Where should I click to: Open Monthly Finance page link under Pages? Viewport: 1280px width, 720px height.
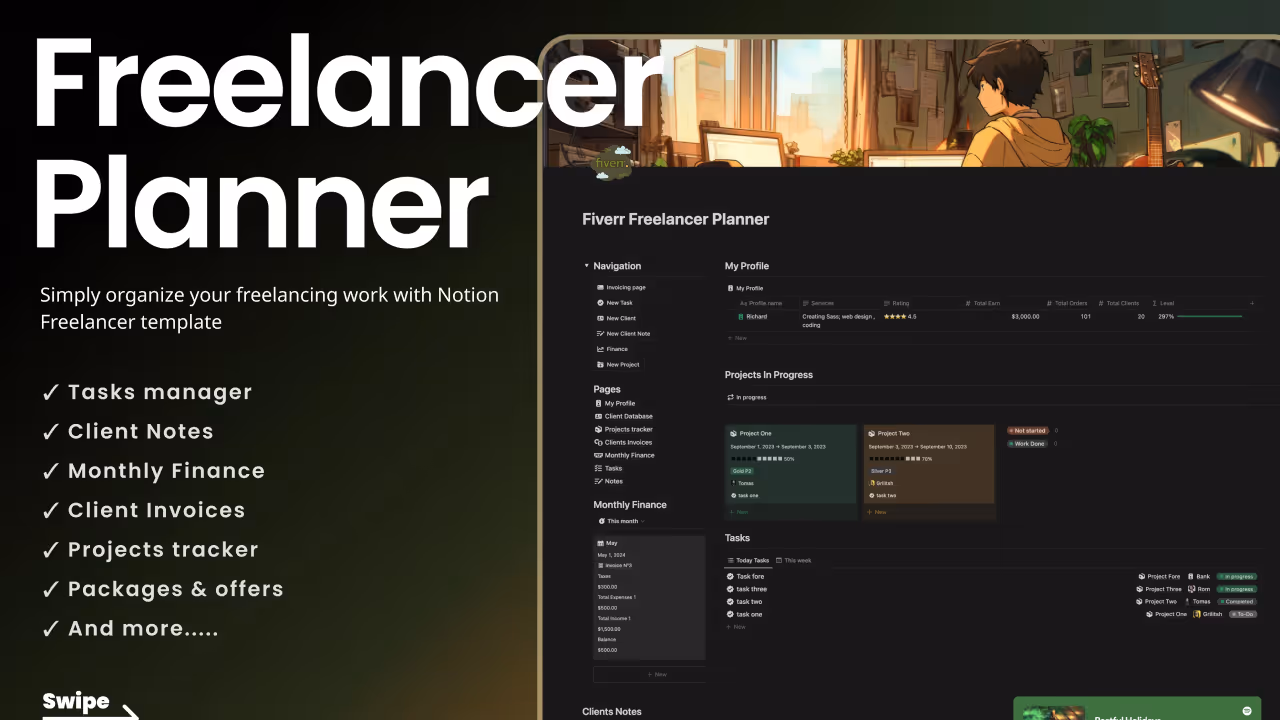[624, 455]
